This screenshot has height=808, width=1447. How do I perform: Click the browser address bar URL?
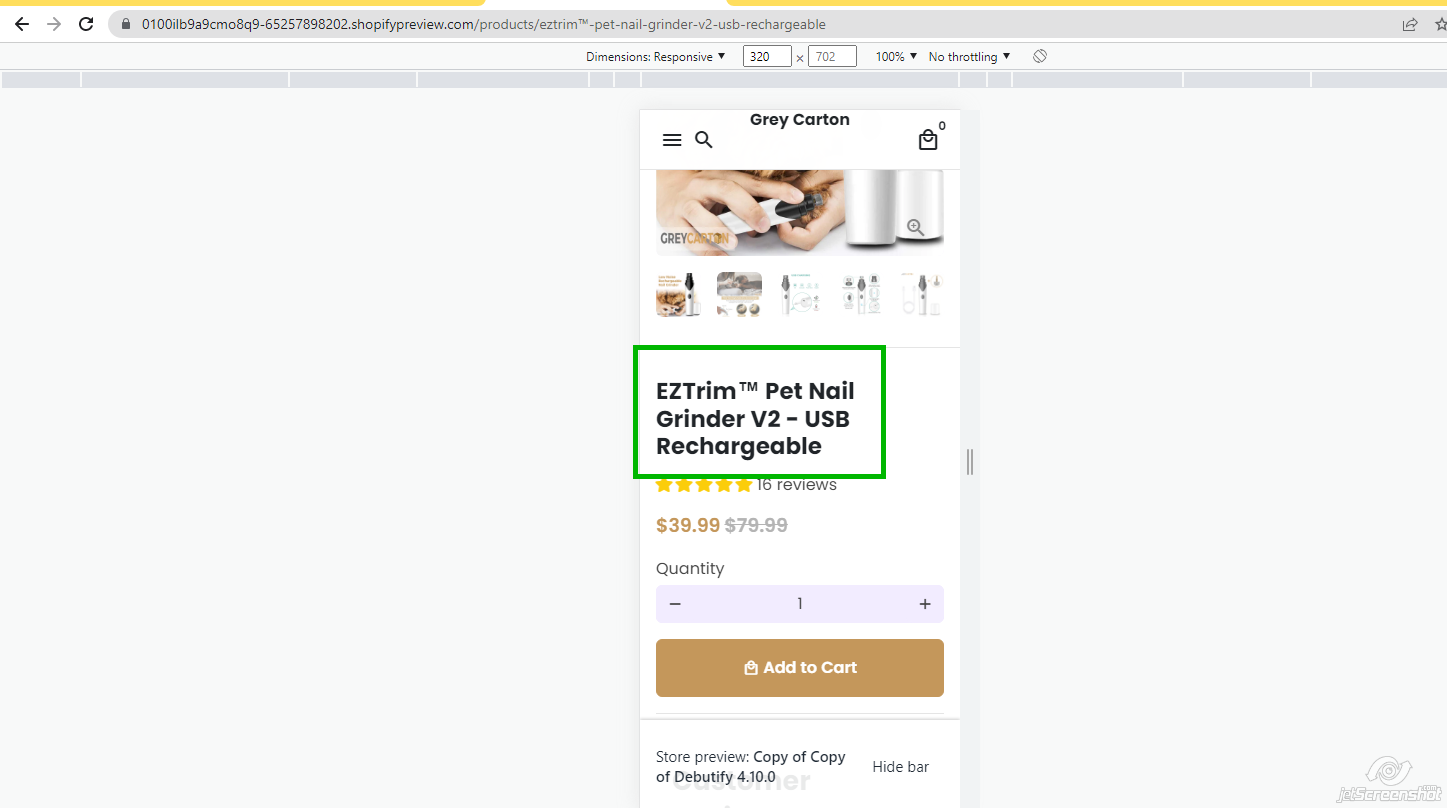484,24
